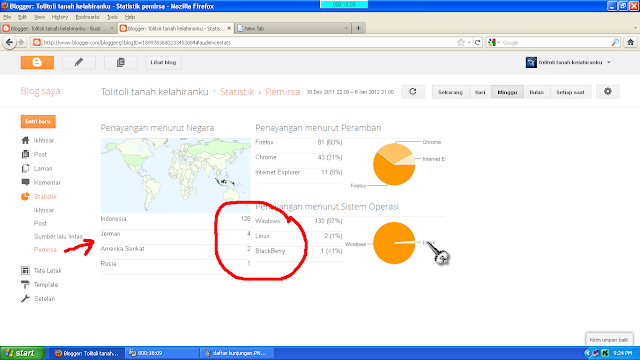This screenshot has width=640, height=360.
Task: Click the Windows operating system pie chart
Action: [394, 243]
